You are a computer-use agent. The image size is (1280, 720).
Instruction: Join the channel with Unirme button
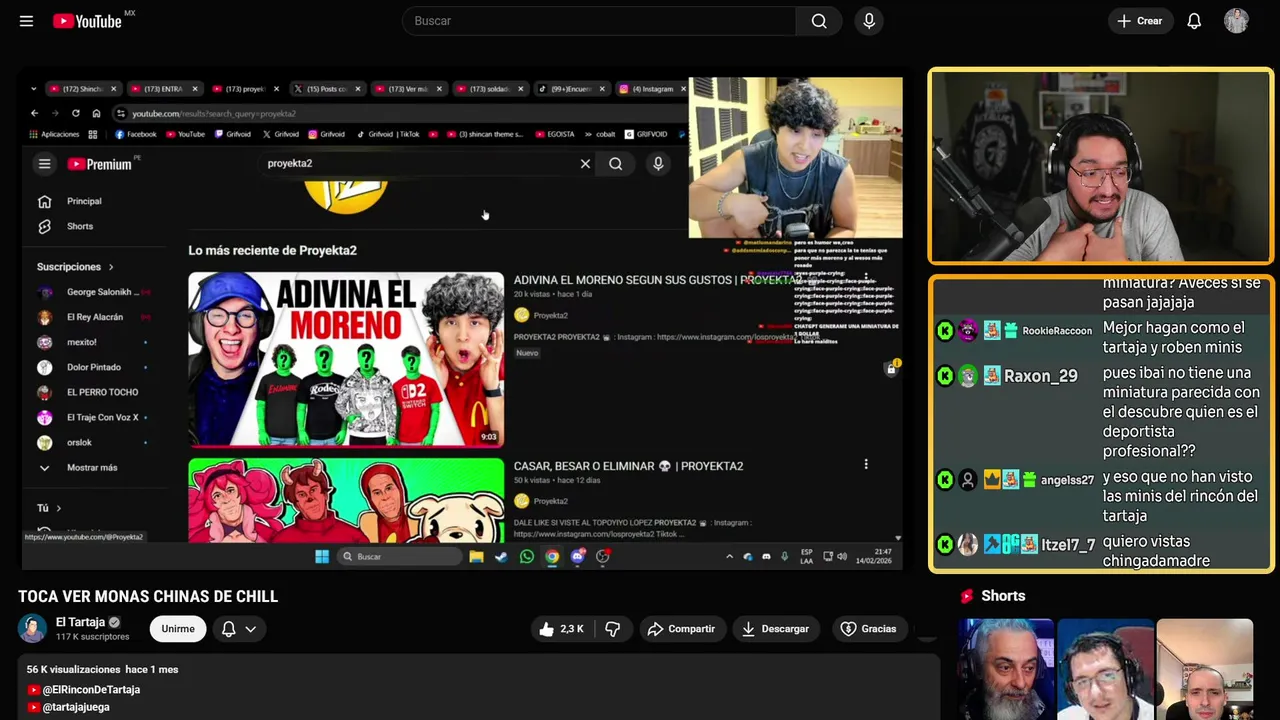click(178, 629)
